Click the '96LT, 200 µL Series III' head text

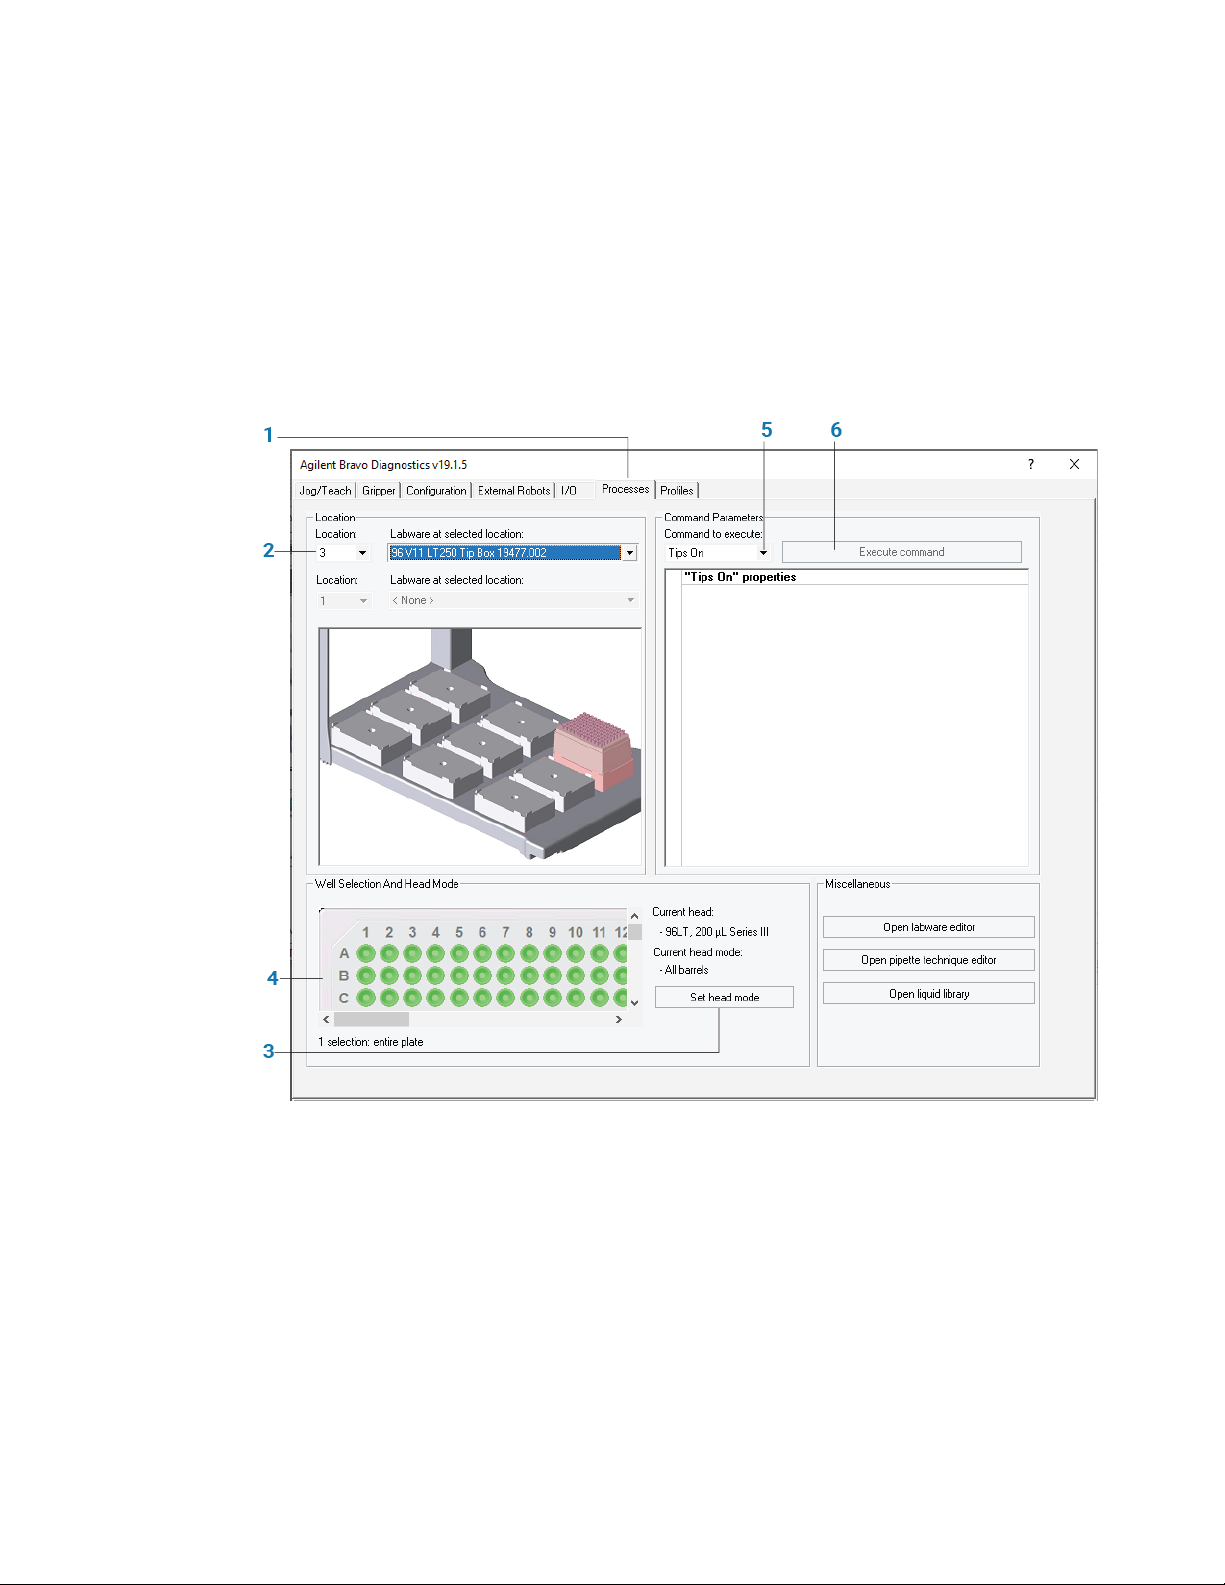tap(717, 932)
